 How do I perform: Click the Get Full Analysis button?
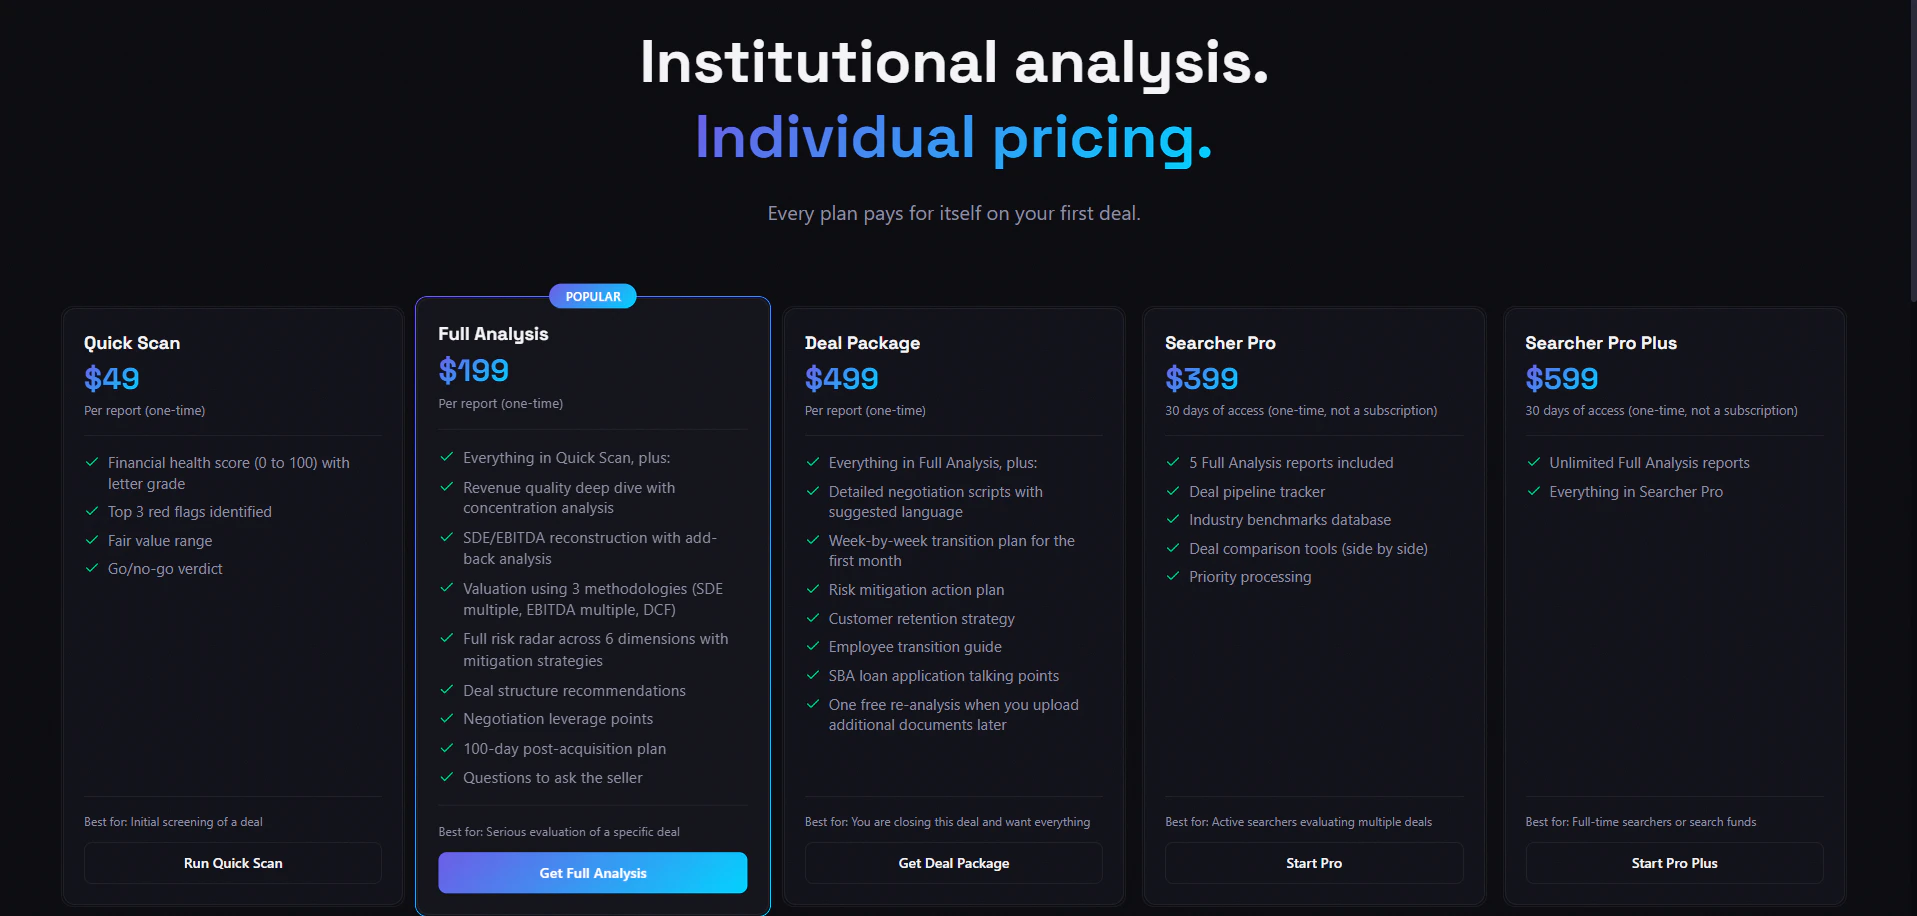[593, 873]
